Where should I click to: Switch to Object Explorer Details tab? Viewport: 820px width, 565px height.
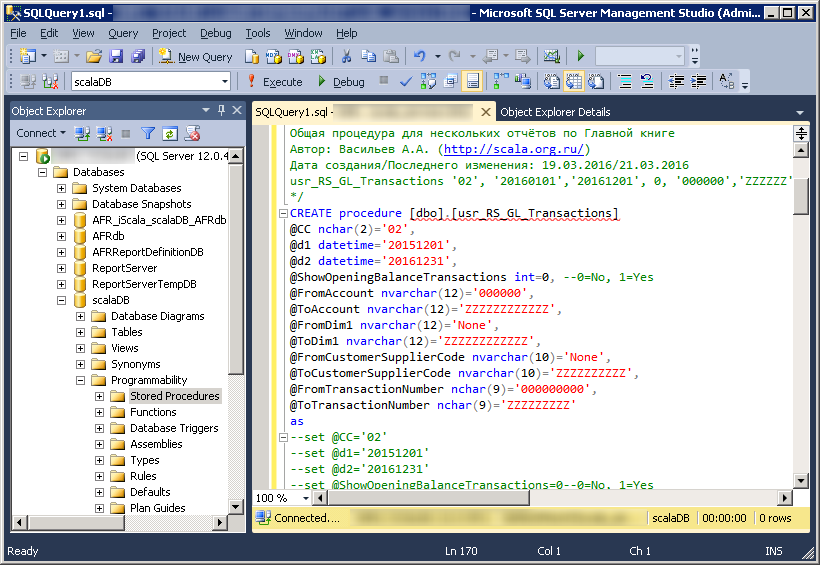(x=555, y=112)
